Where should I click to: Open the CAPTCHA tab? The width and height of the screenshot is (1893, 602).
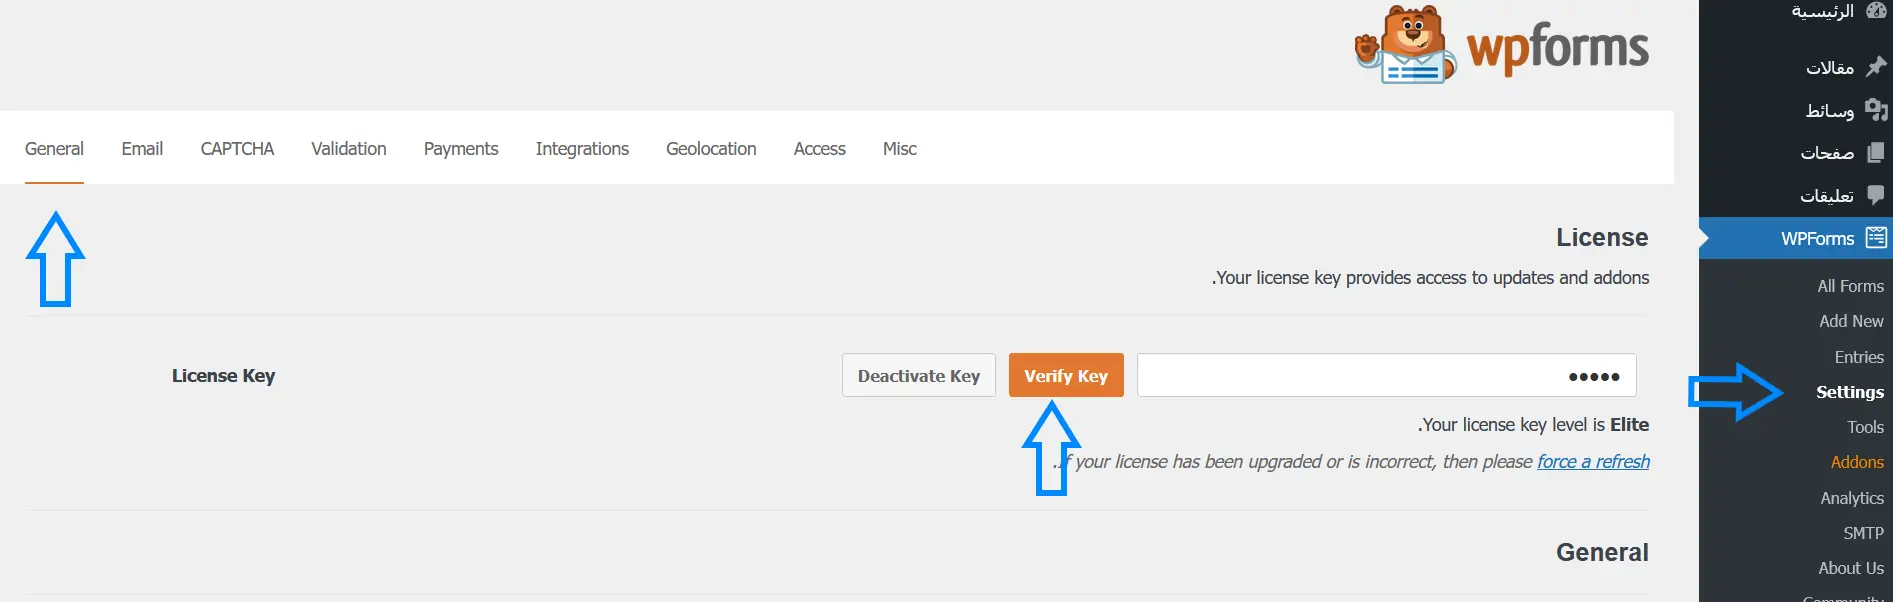[x=237, y=149]
